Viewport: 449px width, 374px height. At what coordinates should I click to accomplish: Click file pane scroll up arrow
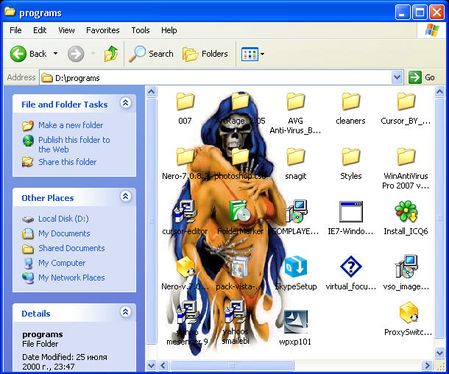(440, 91)
